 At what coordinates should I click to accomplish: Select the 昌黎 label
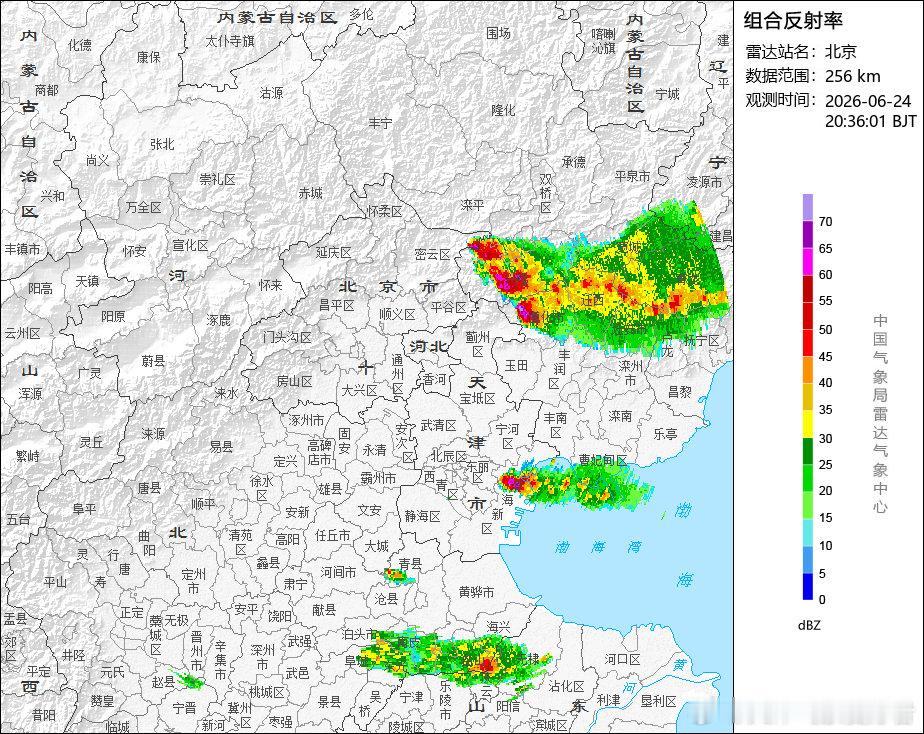pos(679,391)
